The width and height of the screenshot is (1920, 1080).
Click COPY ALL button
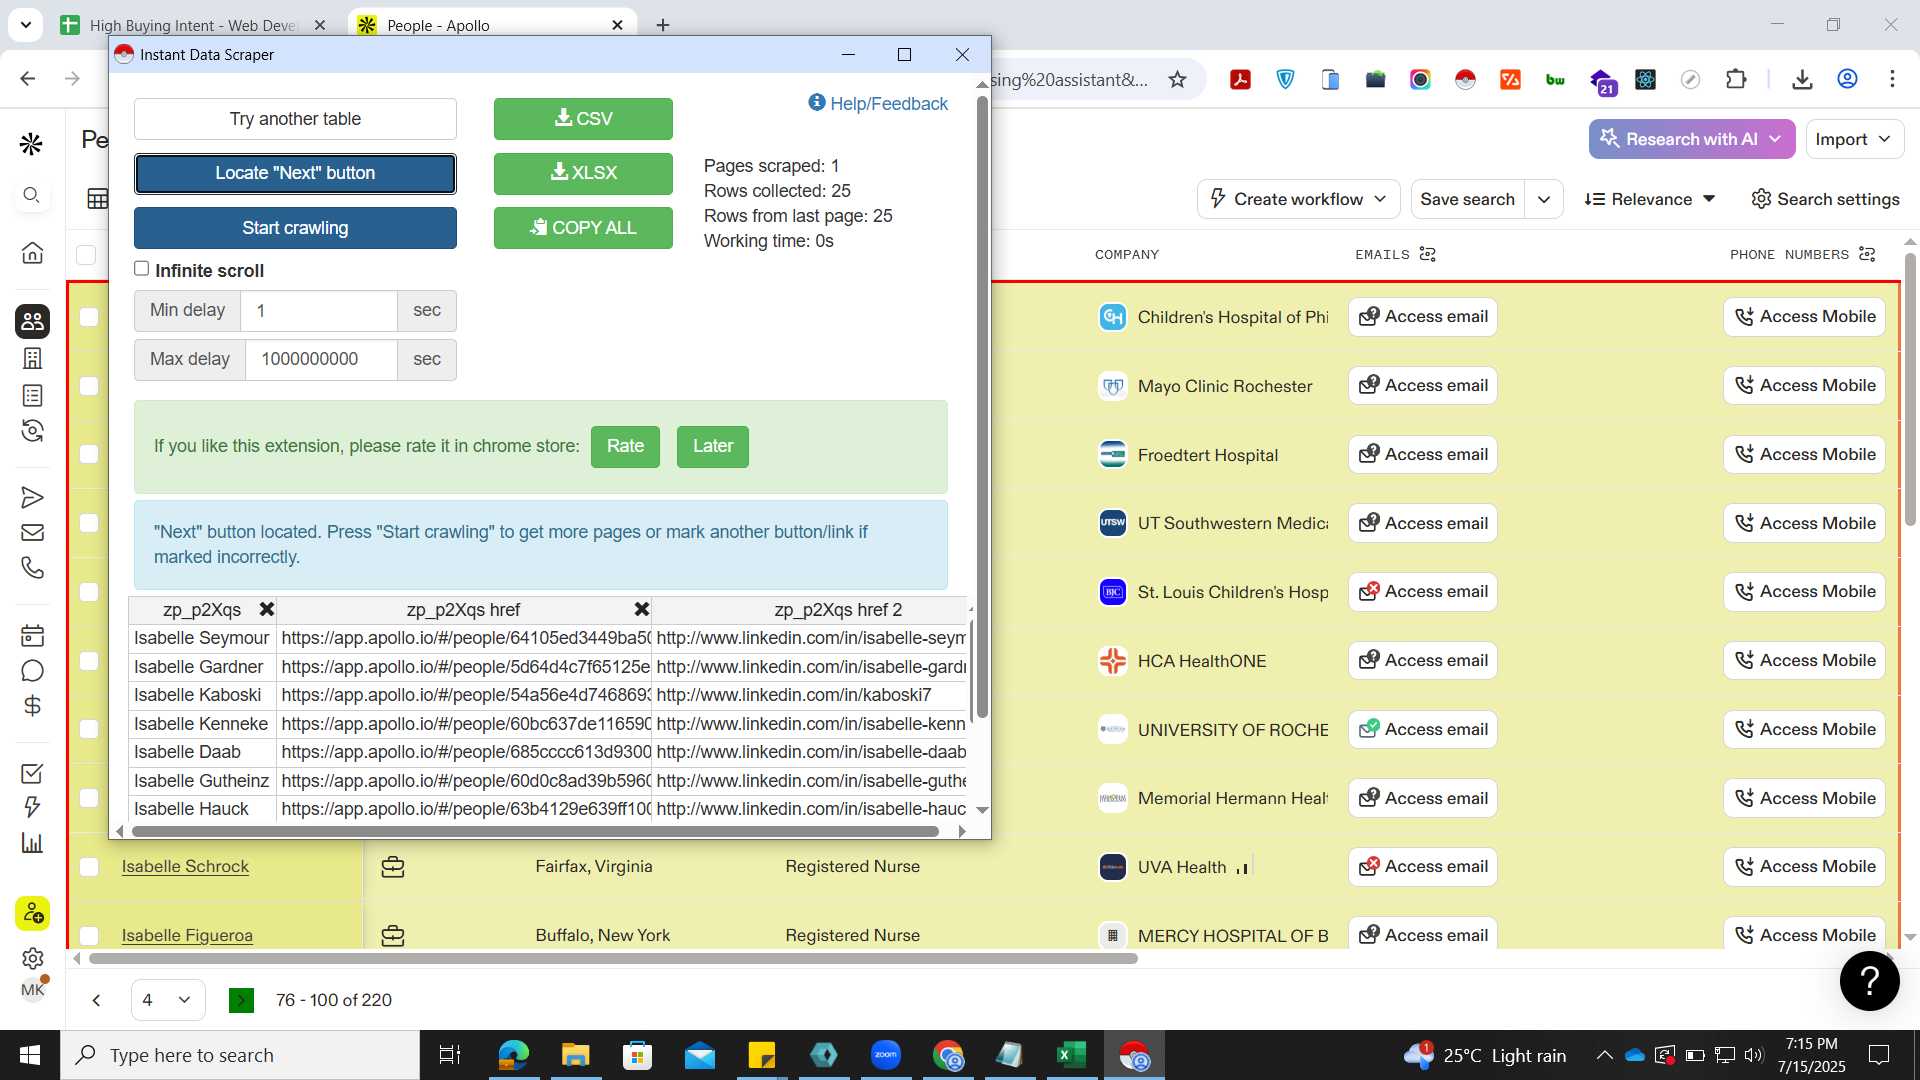click(x=583, y=228)
